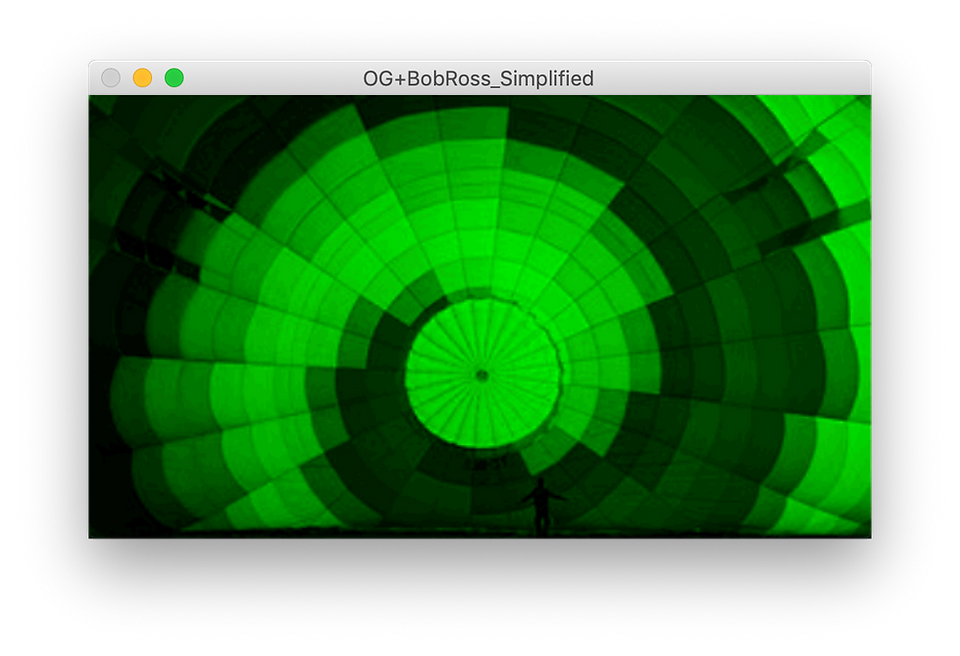Screen dimensions: 960x656
Task: Click the green balloon sketch canvas
Action: (x=480, y=317)
